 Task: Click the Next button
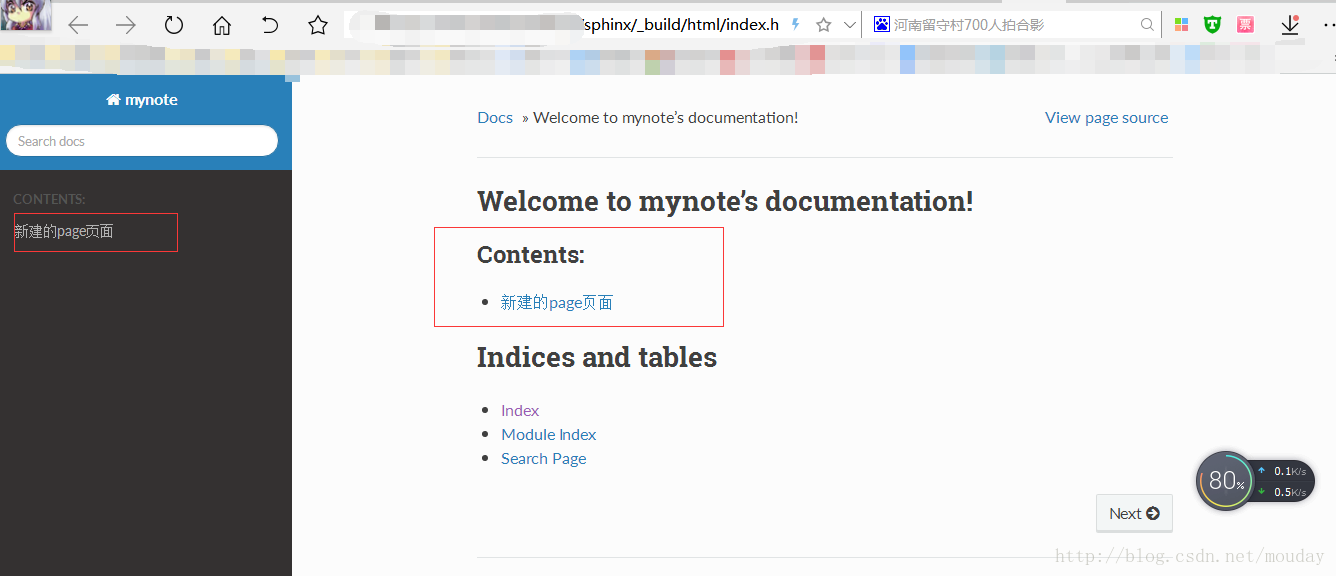[x=1134, y=513]
